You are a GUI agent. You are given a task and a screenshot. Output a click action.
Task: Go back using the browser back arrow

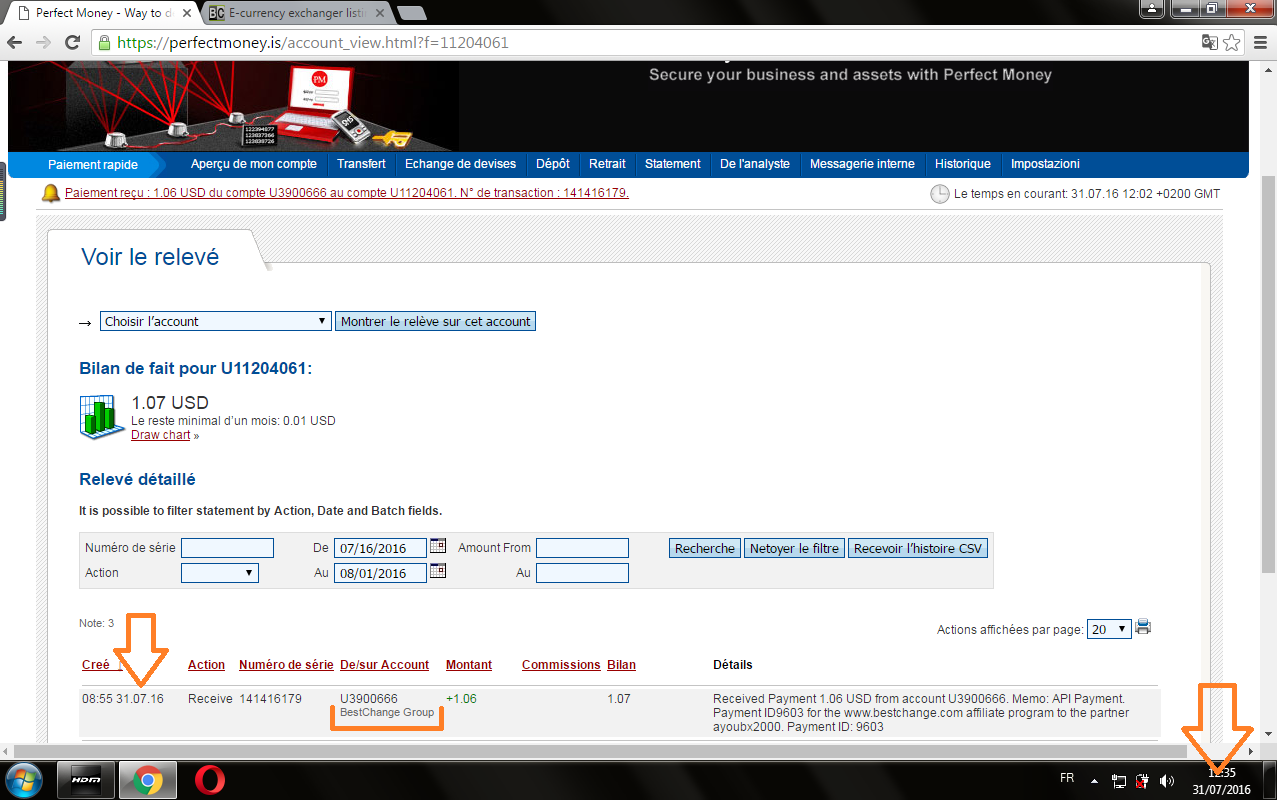[x=15, y=43]
